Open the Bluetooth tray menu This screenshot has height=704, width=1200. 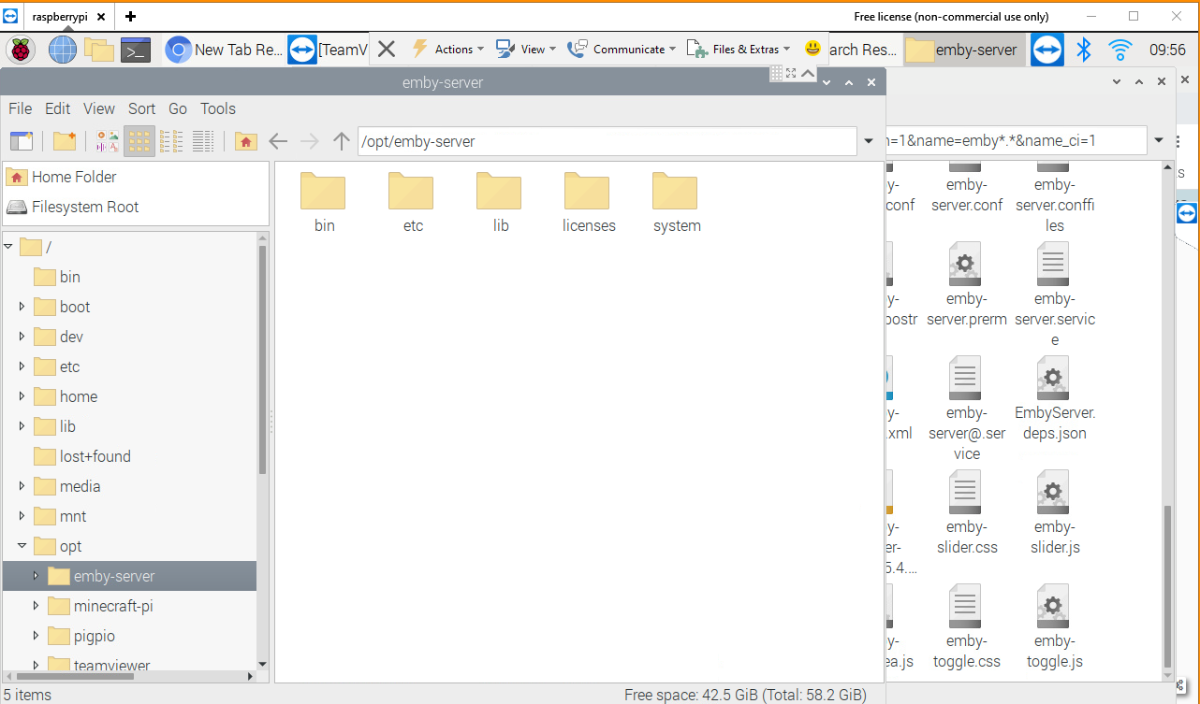(x=1083, y=49)
